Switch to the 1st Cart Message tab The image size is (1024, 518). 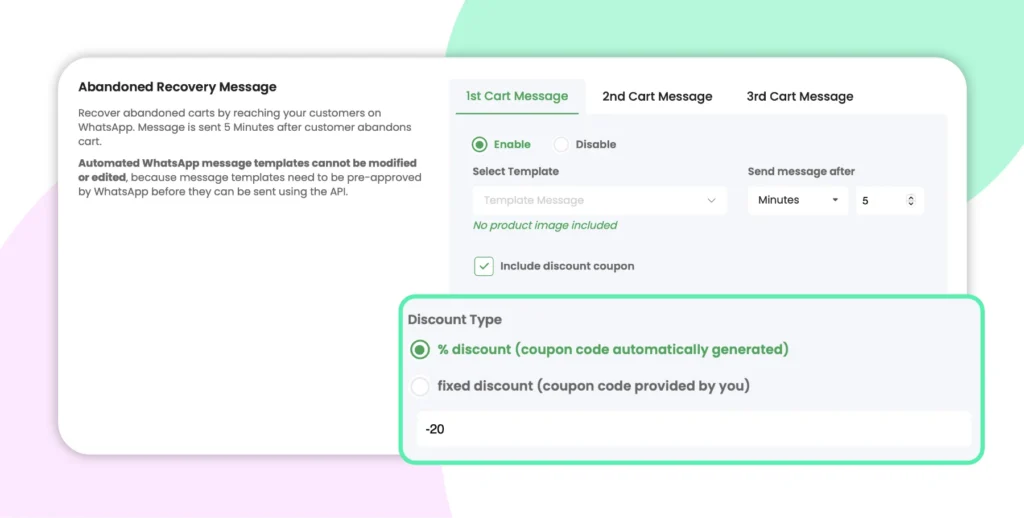point(517,96)
